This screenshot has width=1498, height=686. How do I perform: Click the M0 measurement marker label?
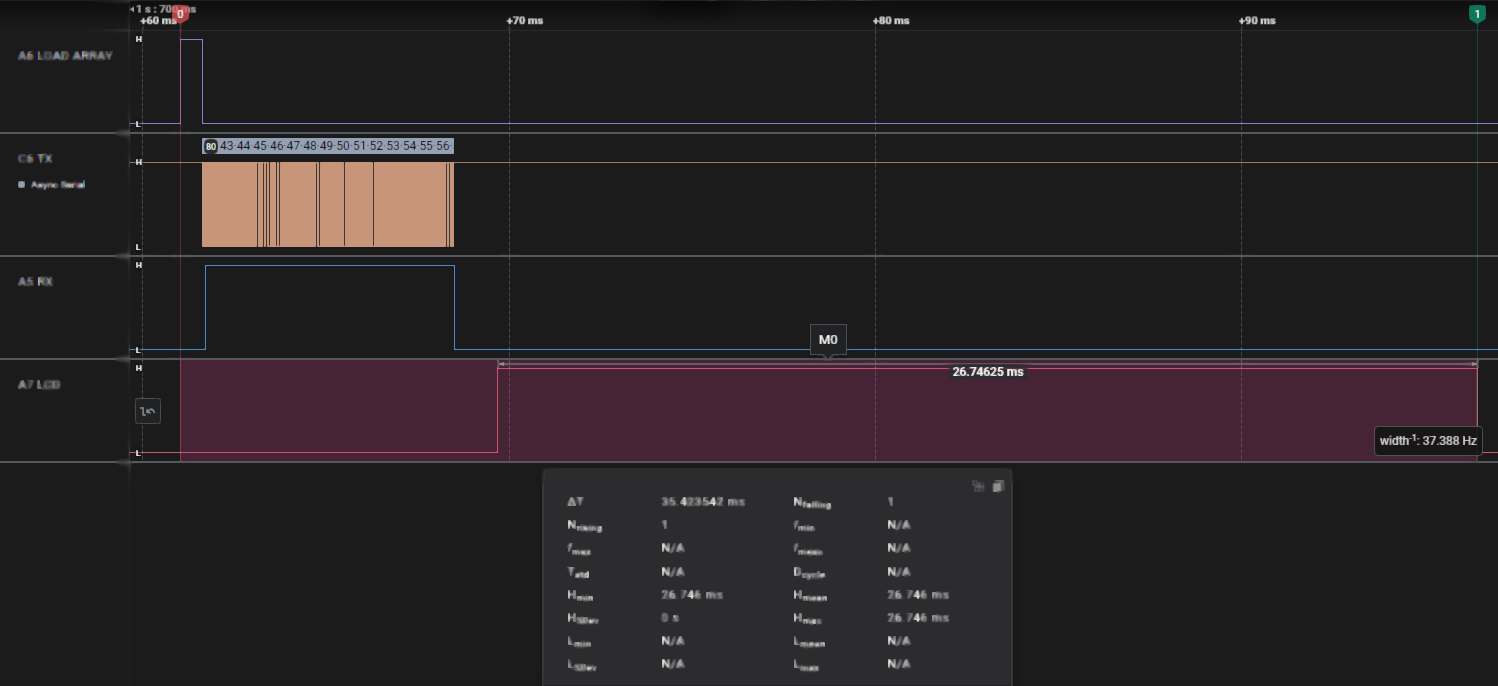828,339
